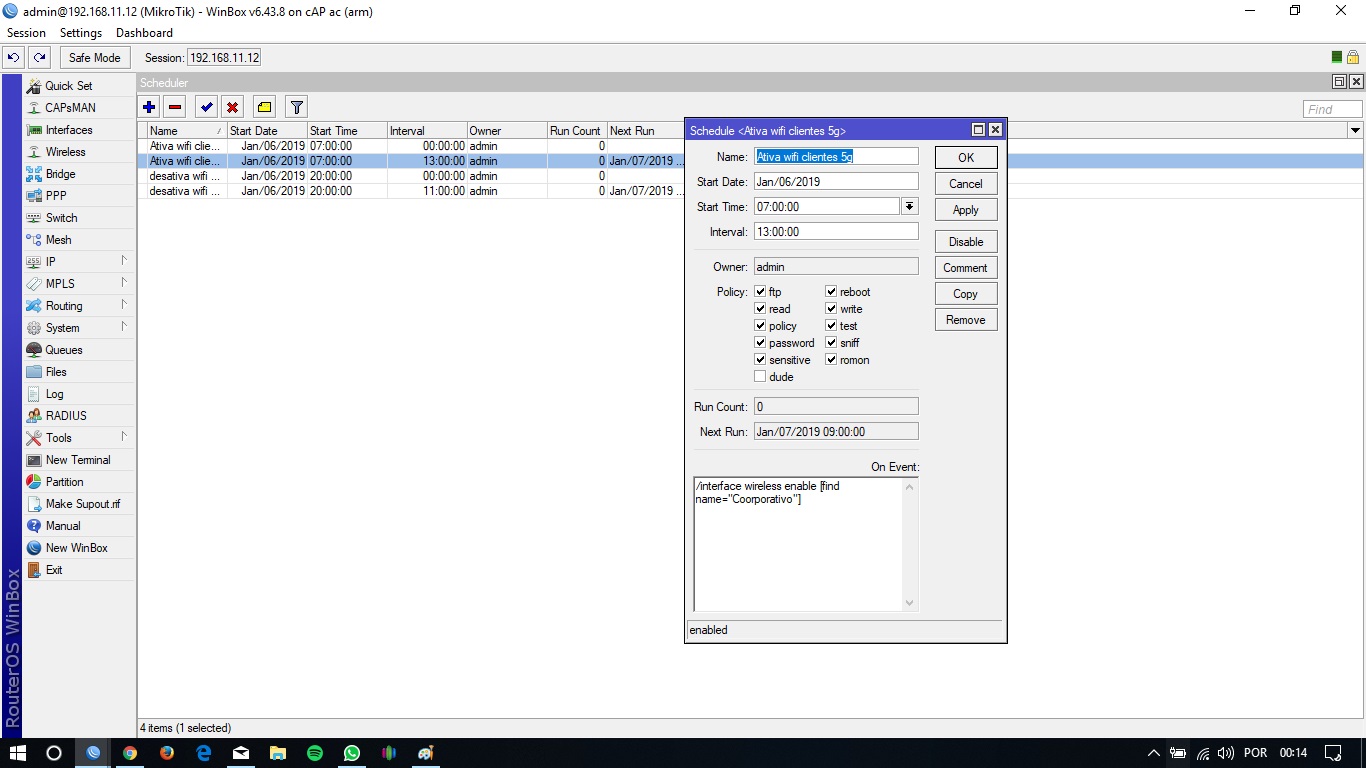
Task: Toggle the policy checkbox
Action: point(760,326)
